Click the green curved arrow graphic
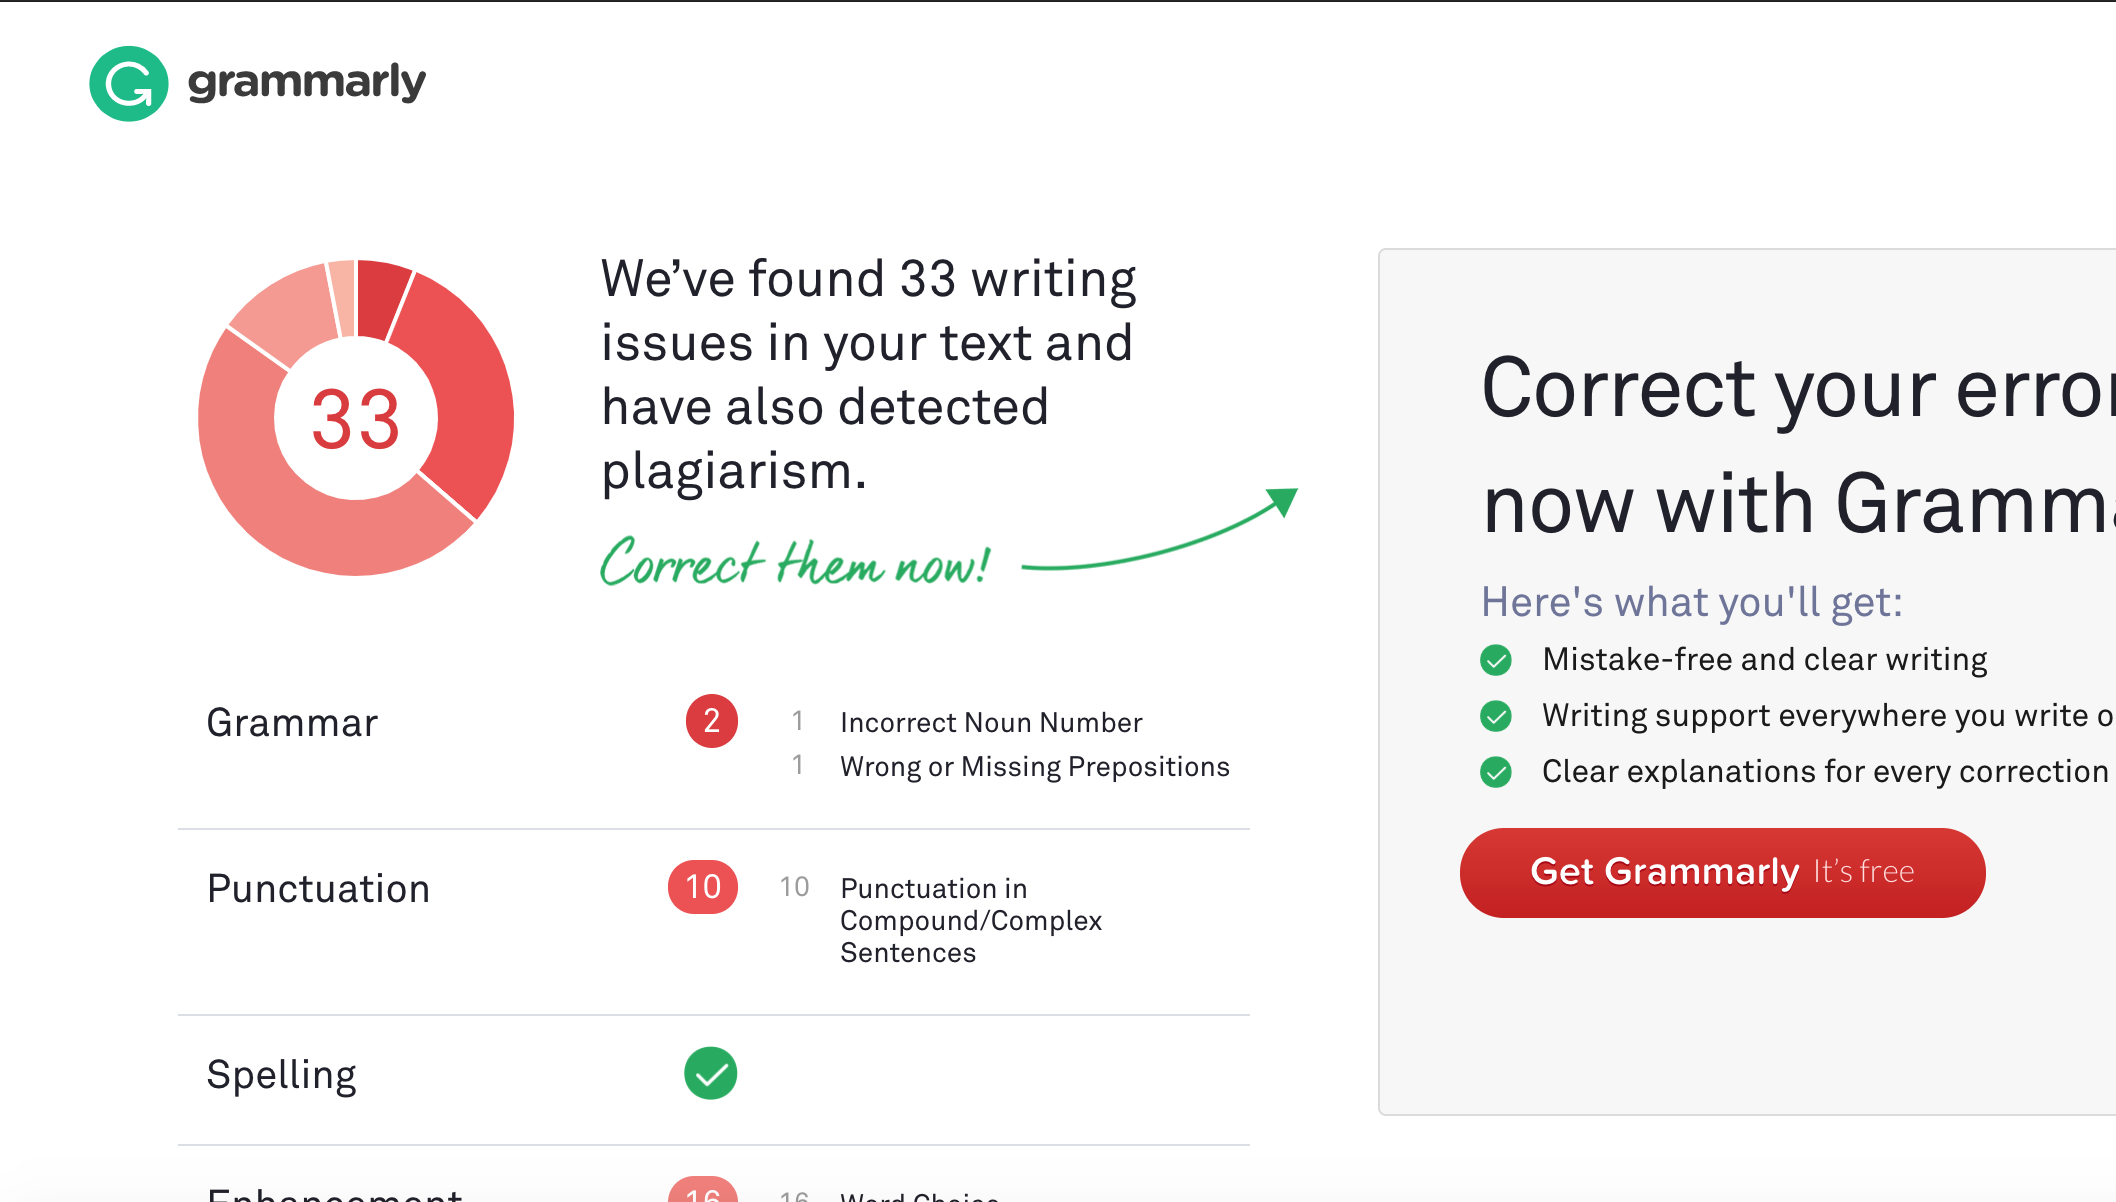2116x1202 pixels. click(x=1160, y=530)
